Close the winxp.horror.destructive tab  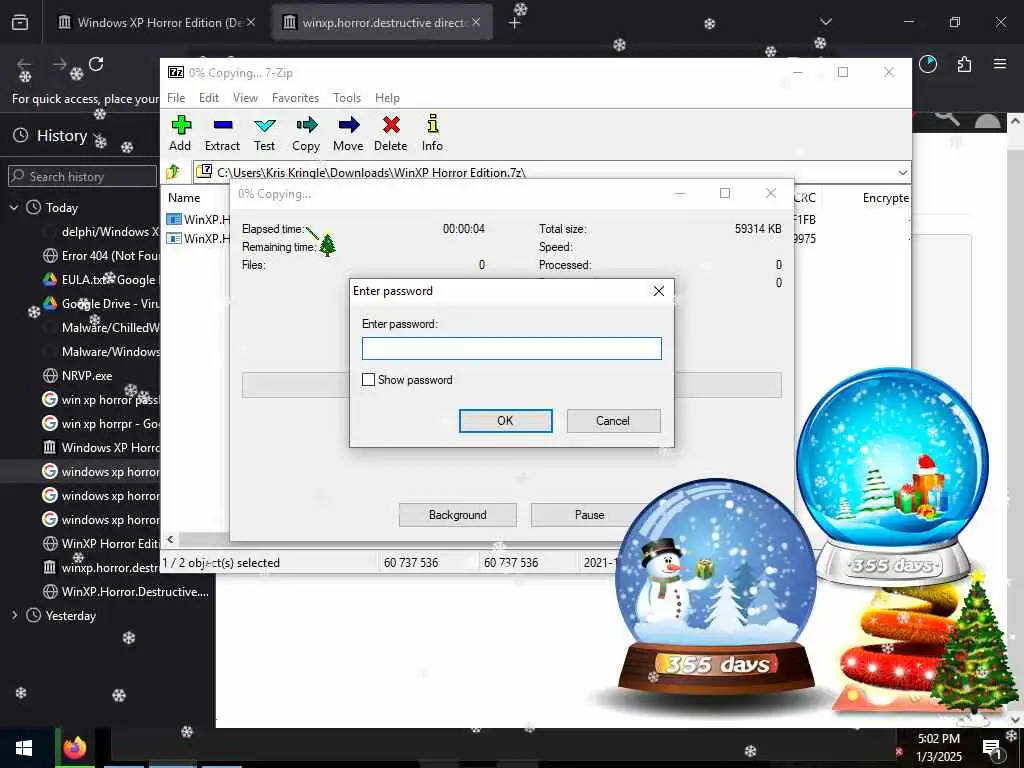476,22
